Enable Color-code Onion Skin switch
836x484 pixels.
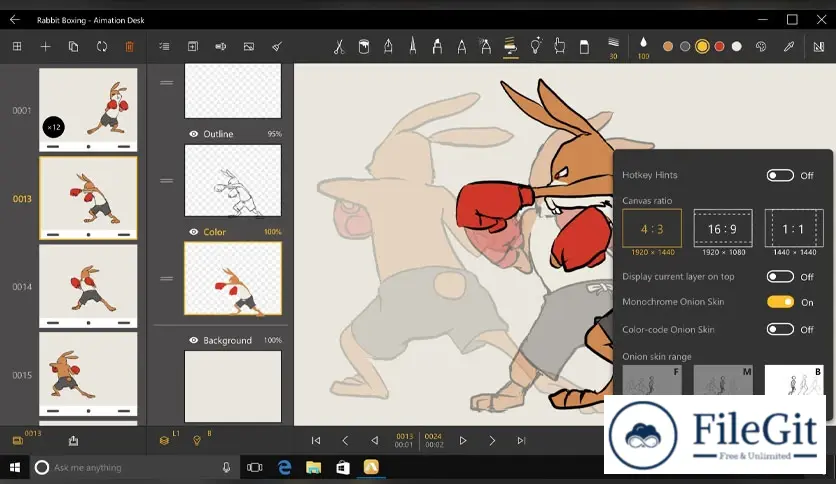780,329
